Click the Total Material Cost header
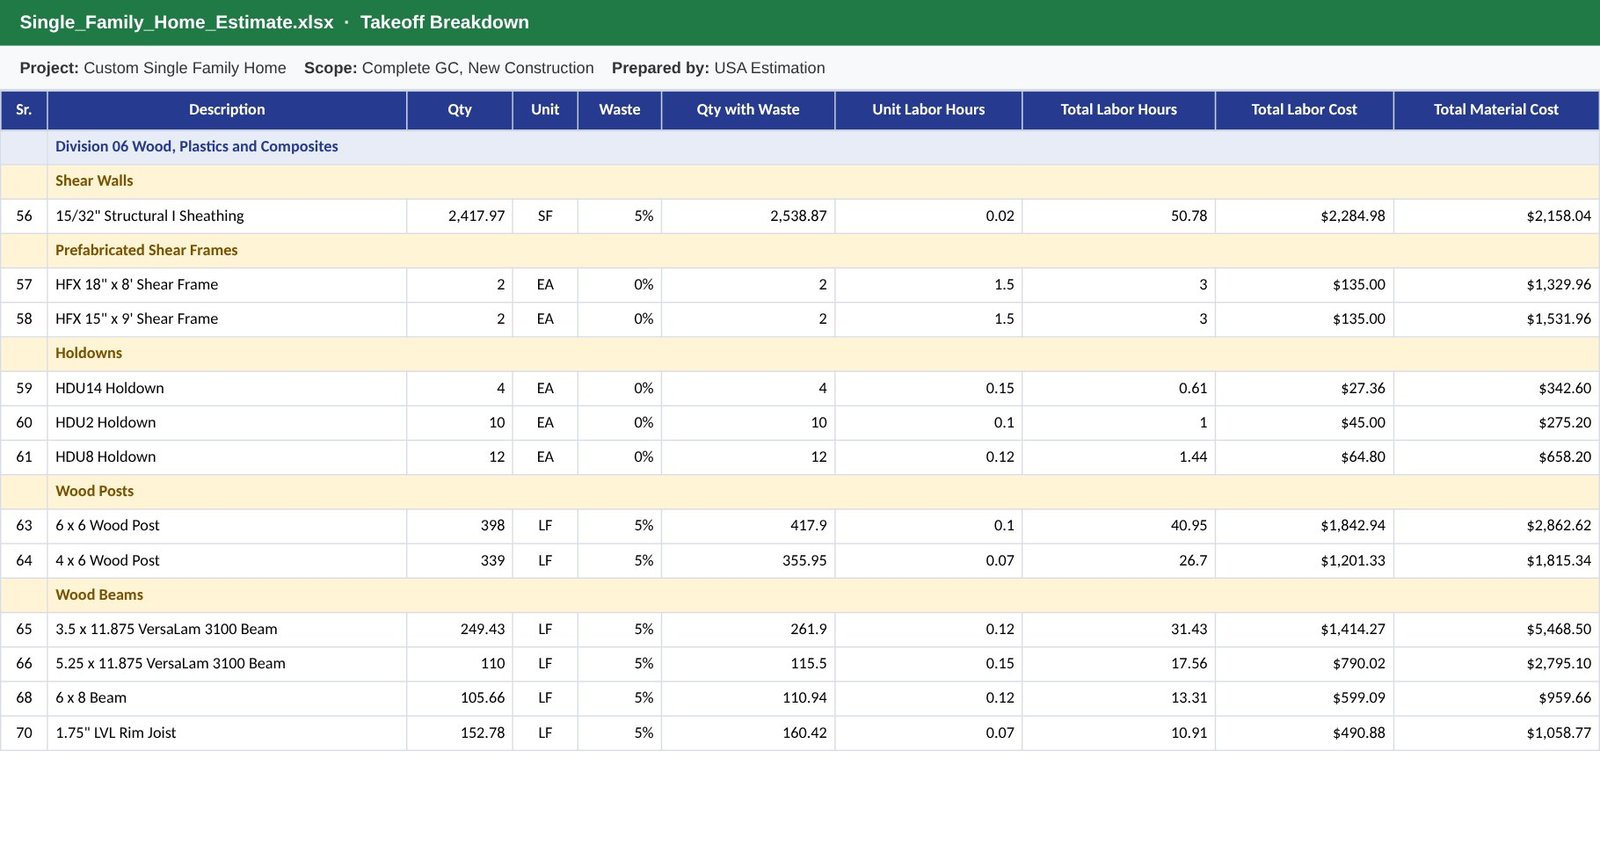1600x862 pixels. tap(1496, 110)
